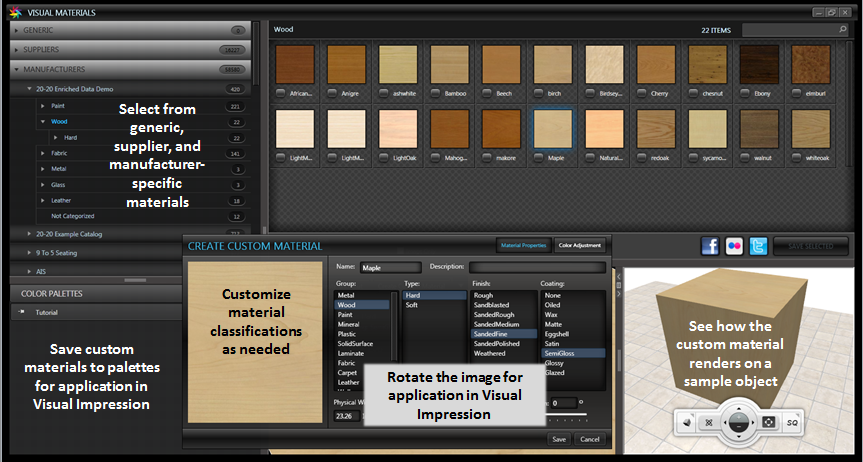Click the SQ quality button in preview
The height and width of the screenshot is (462, 863).
point(791,422)
